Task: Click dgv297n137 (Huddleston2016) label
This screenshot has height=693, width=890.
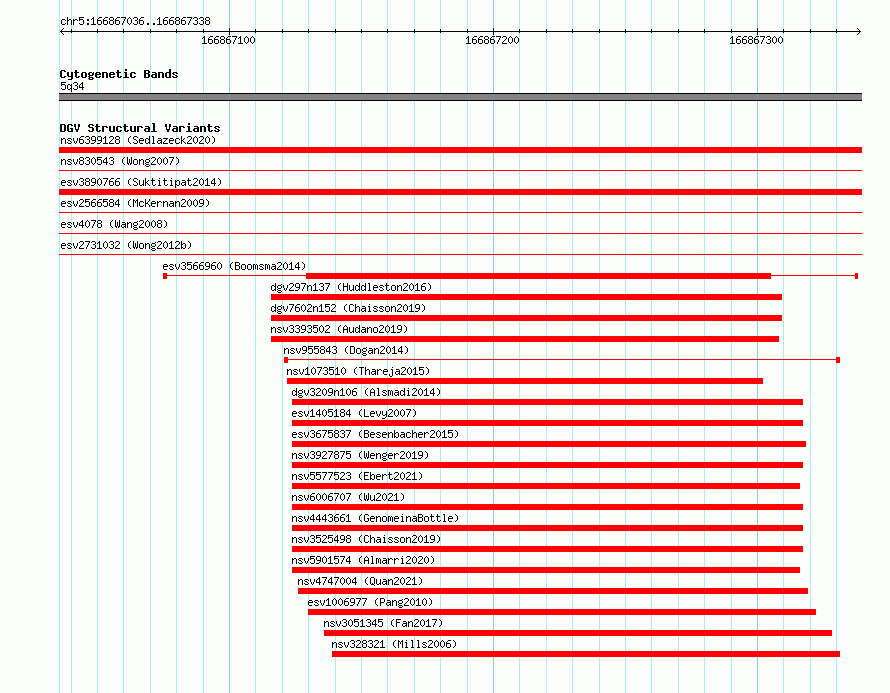Action: (351, 287)
